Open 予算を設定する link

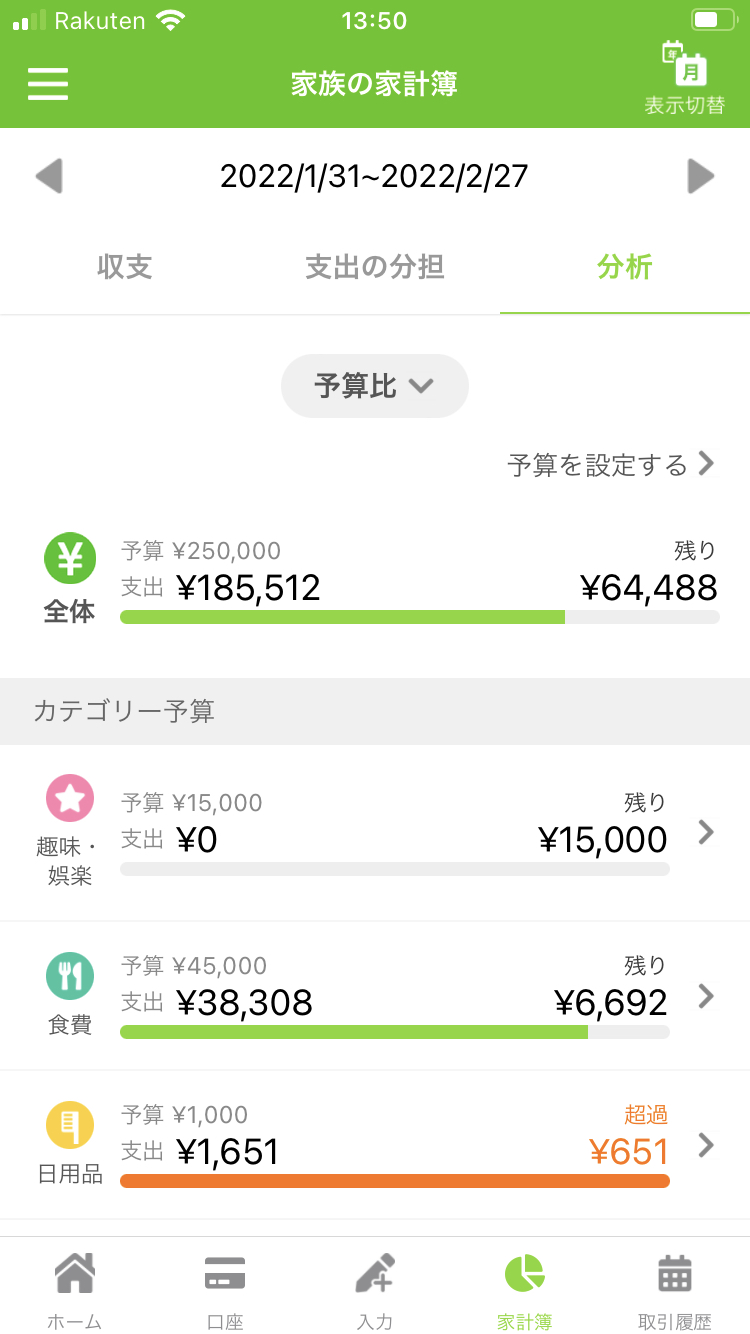[x=612, y=464]
